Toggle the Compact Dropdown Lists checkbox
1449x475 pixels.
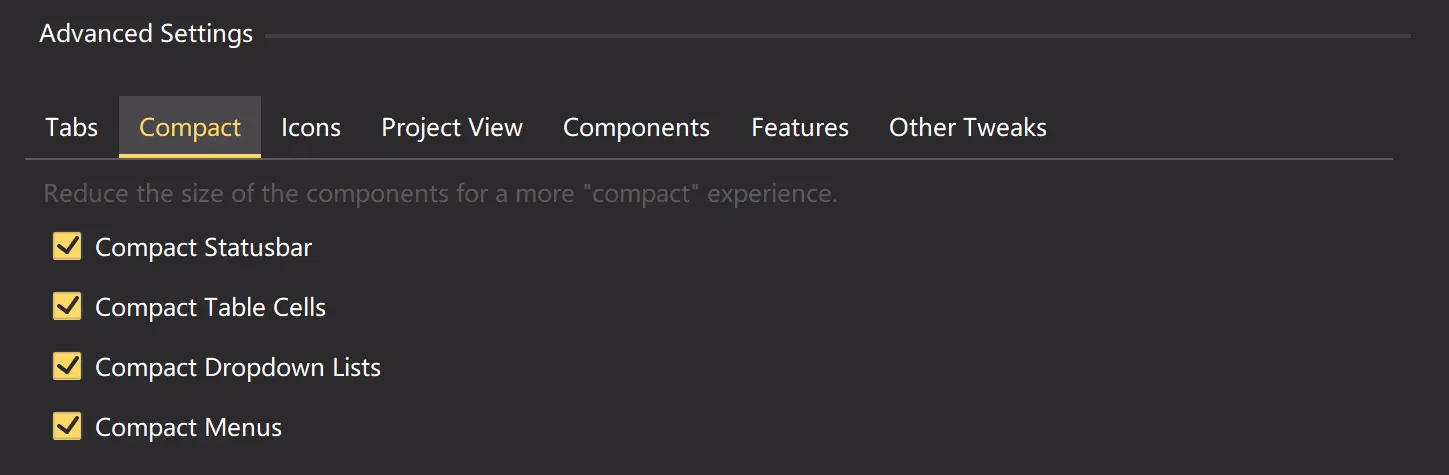[x=67, y=367]
